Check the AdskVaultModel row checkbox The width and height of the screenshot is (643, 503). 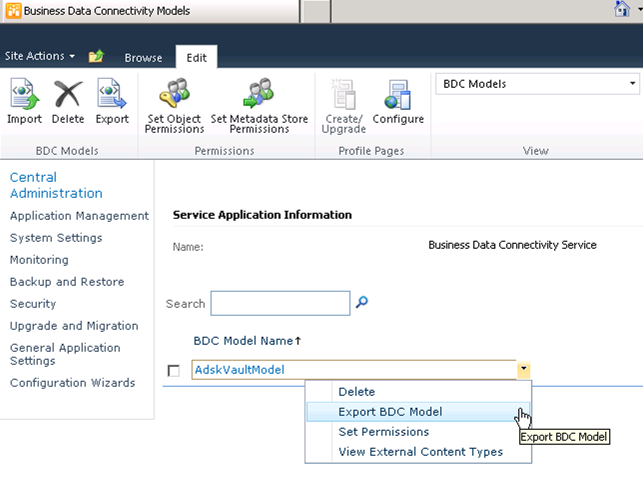(x=174, y=371)
